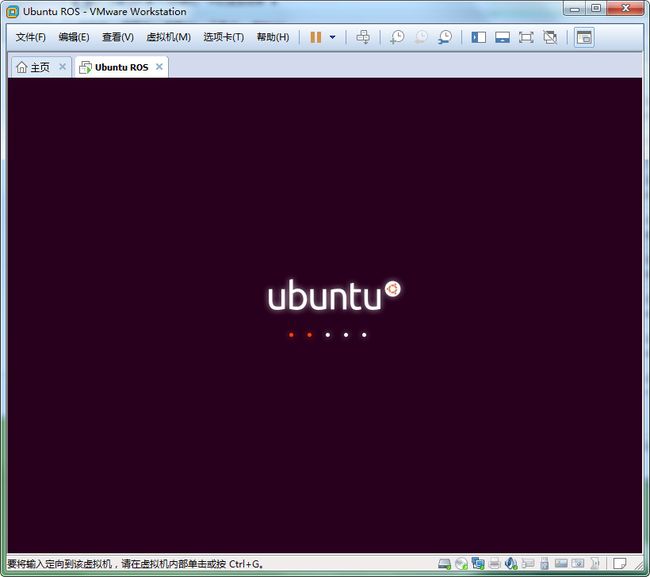Click the house icon on the 主页 tab

pos(22,67)
